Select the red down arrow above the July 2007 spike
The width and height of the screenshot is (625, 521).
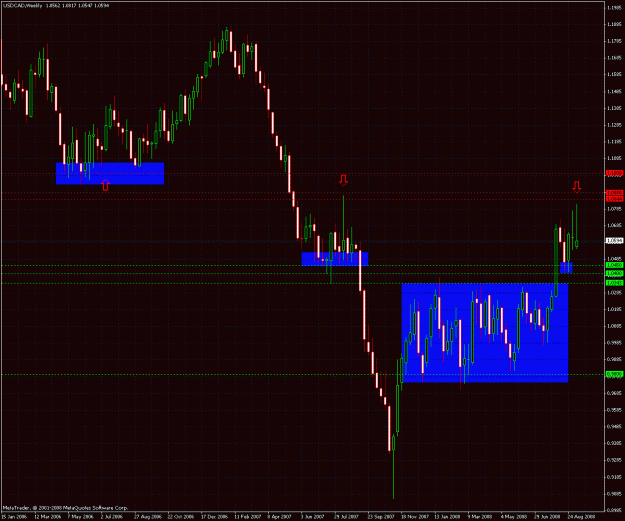(x=343, y=180)
